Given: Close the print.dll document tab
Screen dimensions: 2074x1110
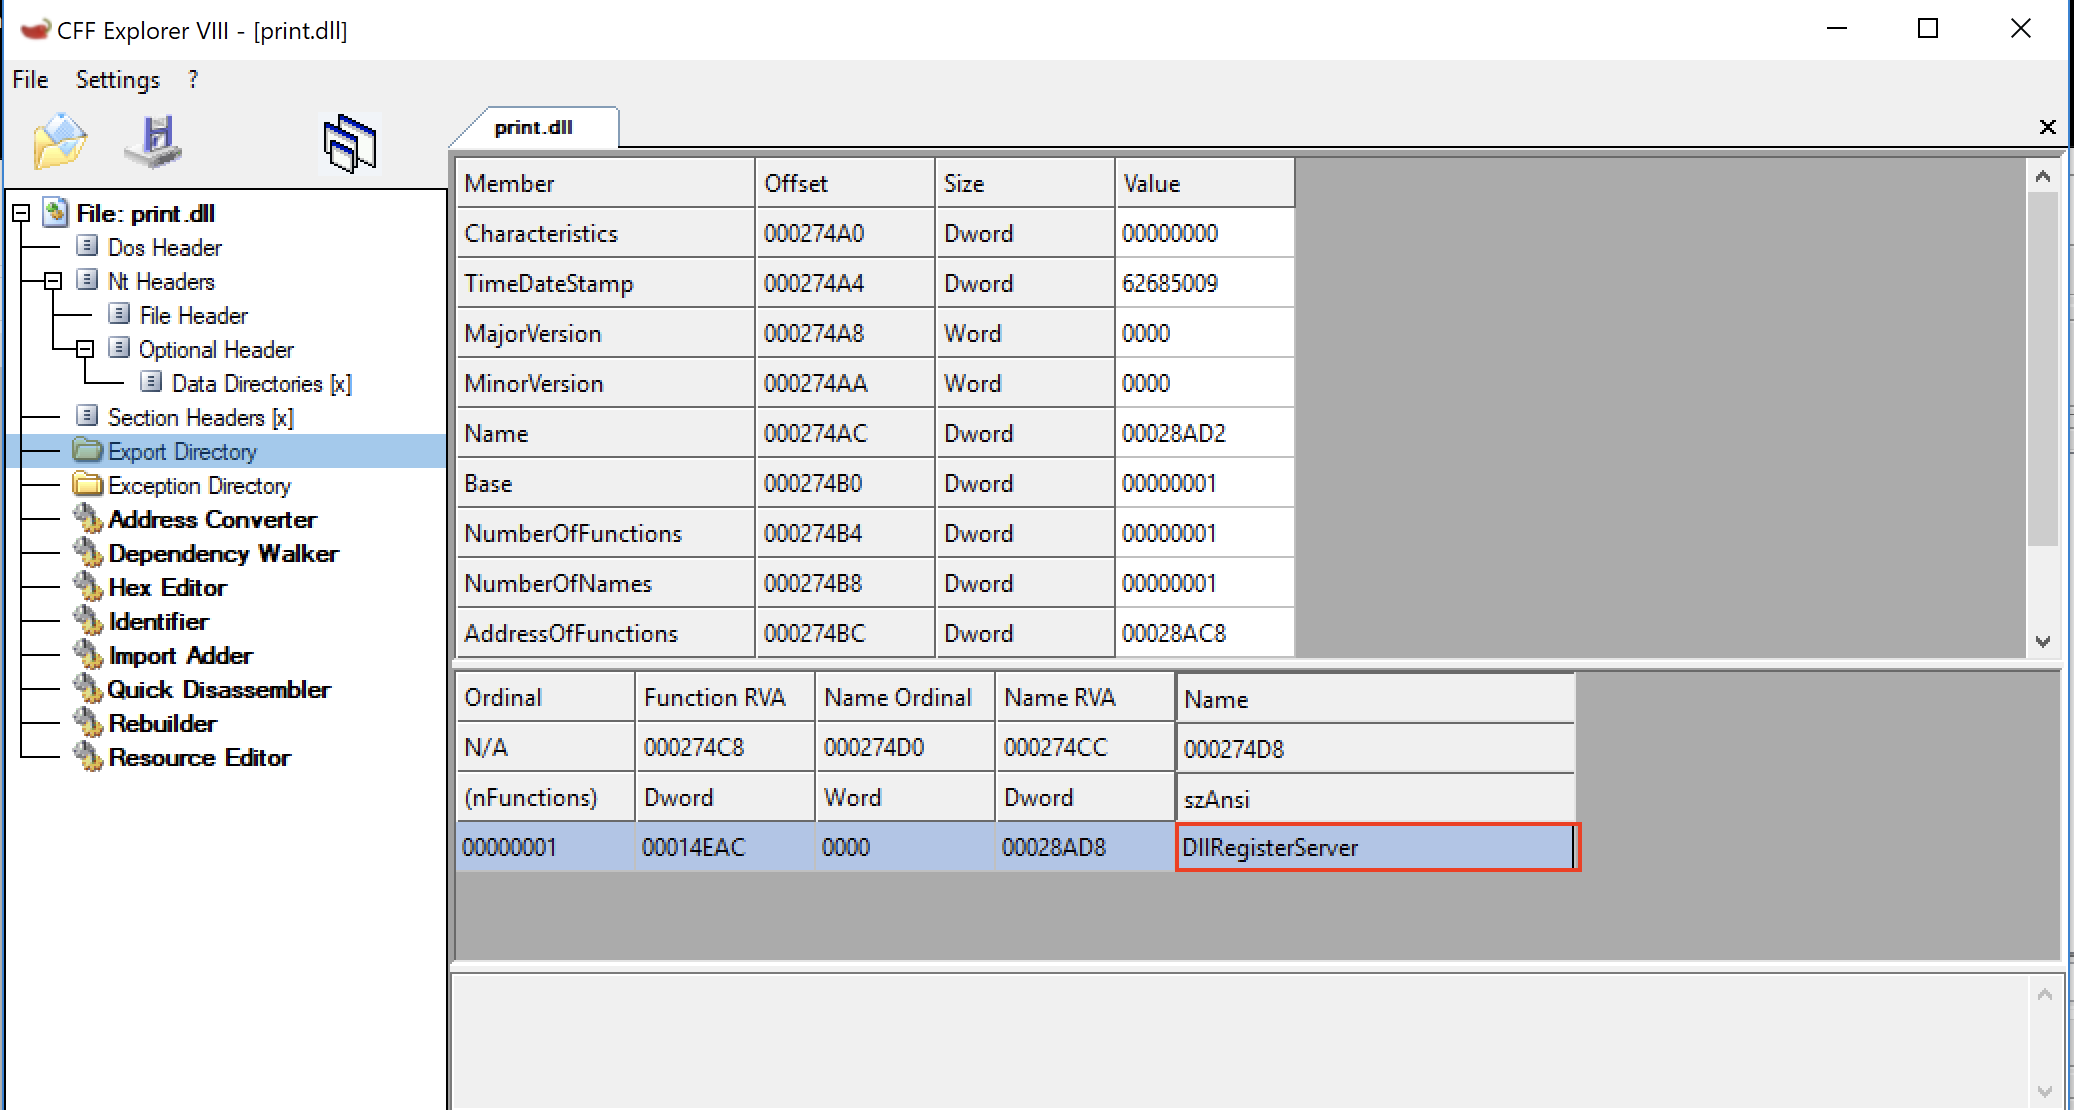Looking at the screenshot, I should click(x=2047, y=127).
